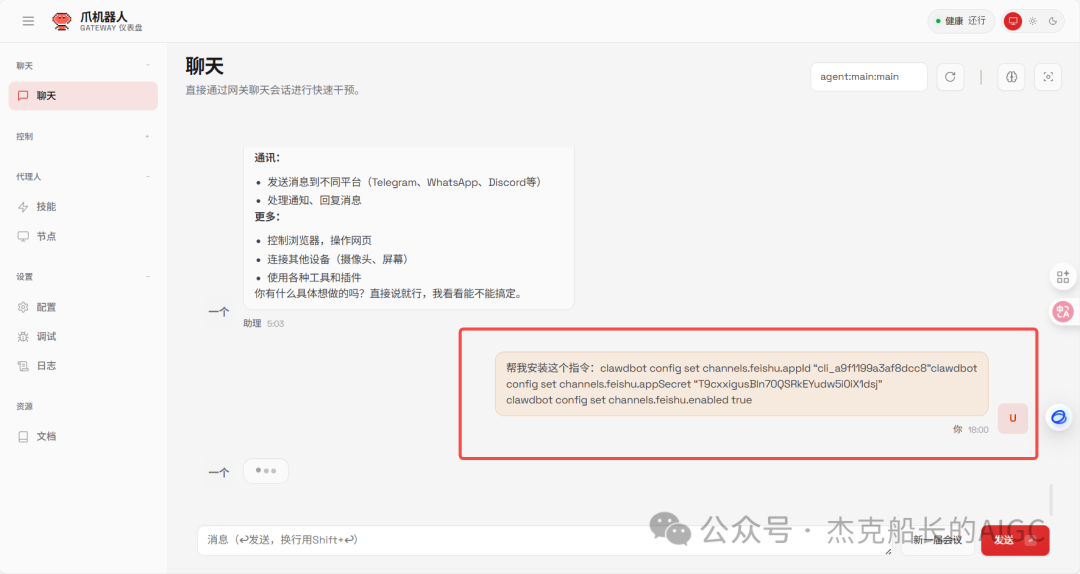This screenshot has height=574, width=1080.
Task: Click the text 处理通知、回复消息
Action: pyautogui.click(x=314, y=201)
